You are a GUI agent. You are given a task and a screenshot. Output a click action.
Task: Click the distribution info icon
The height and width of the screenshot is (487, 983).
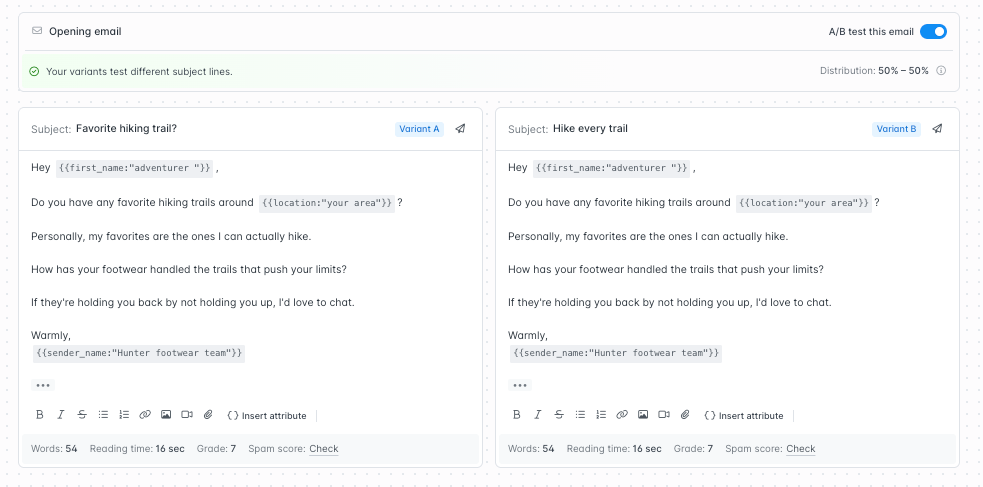tap(941, 71)
